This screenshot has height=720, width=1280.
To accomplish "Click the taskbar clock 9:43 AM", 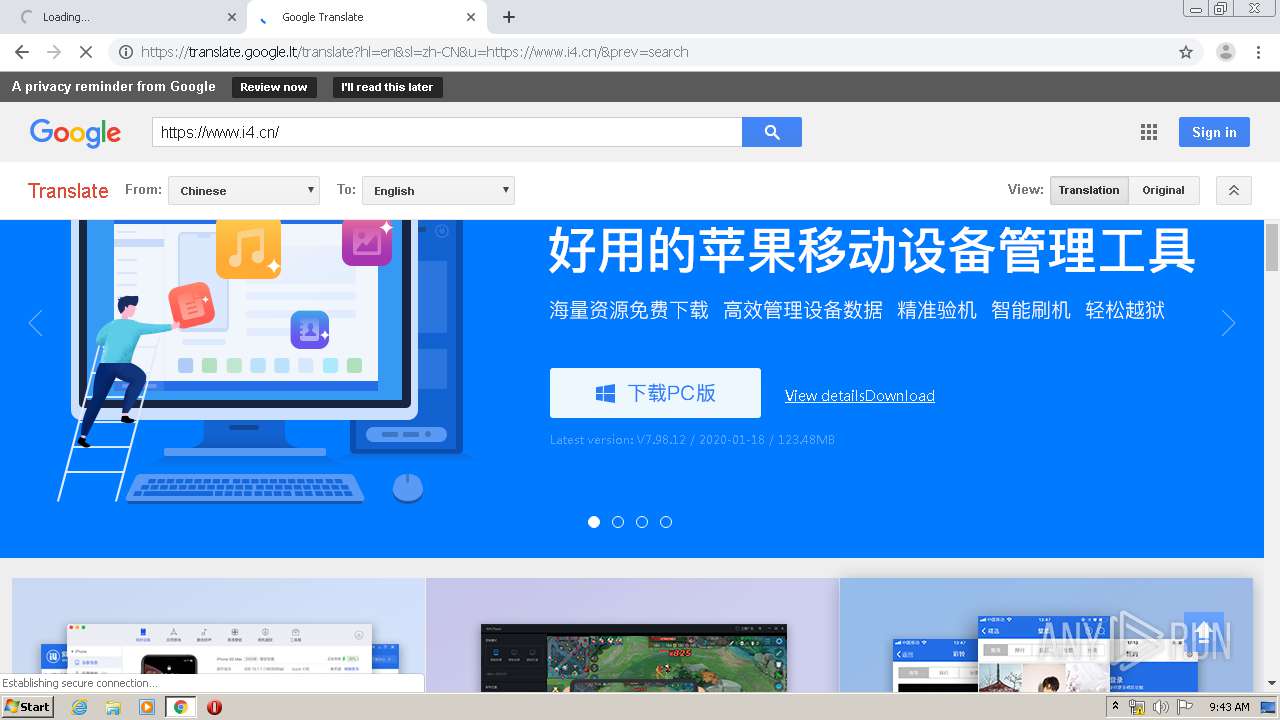I will [1229, 707].
